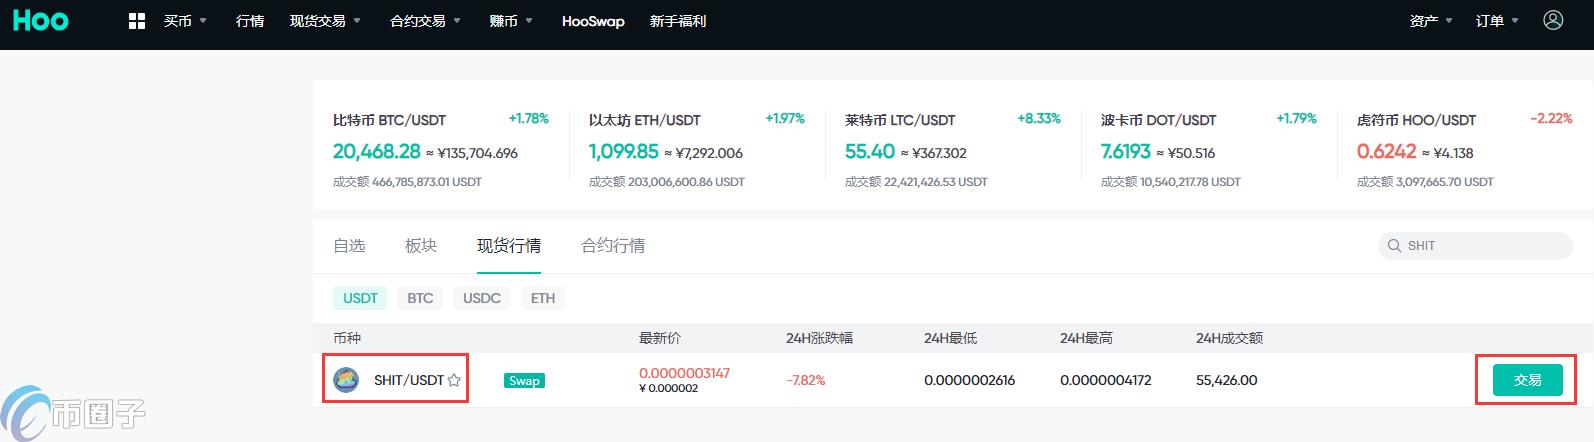Expand the 合约交易 dropdown
Image resolution: width=1594 pixels, height=442 pixels.
click(x=425, y=21)
